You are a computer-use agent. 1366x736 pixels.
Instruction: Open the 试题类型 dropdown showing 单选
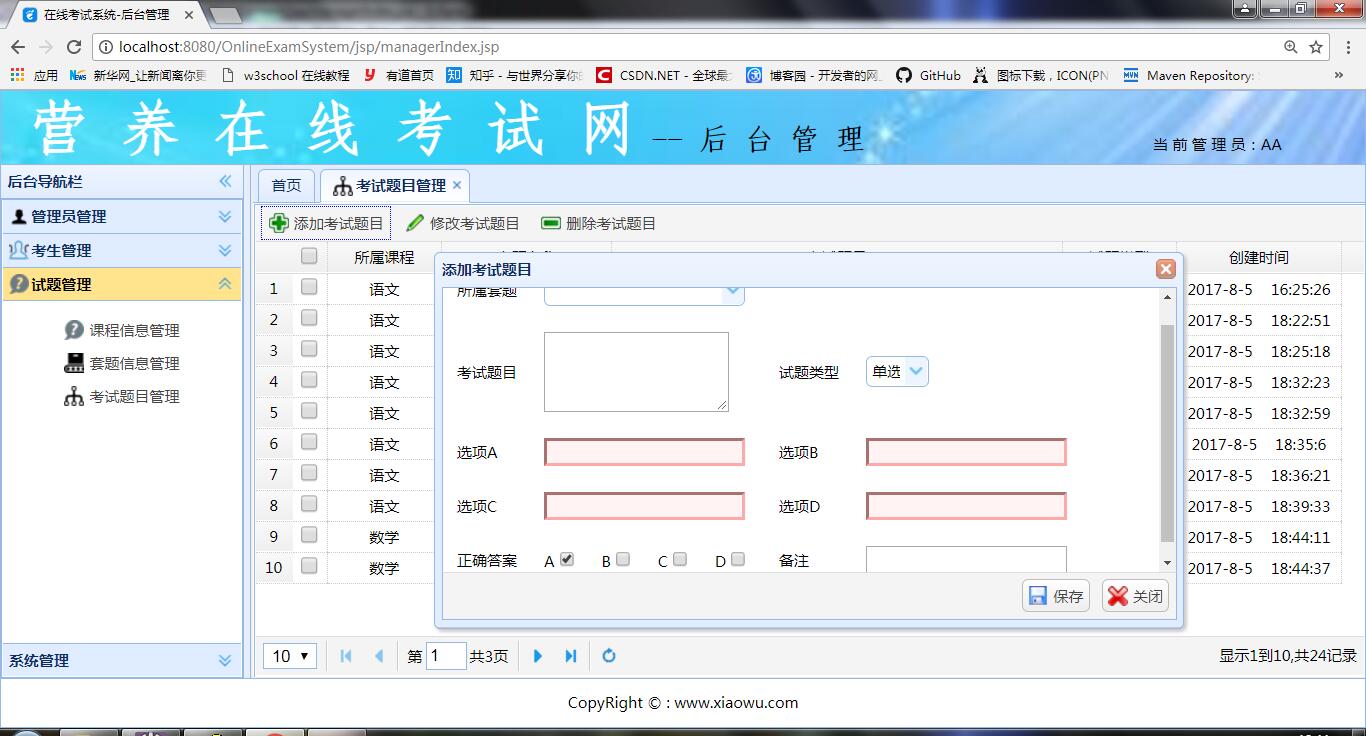coord(897,372)
